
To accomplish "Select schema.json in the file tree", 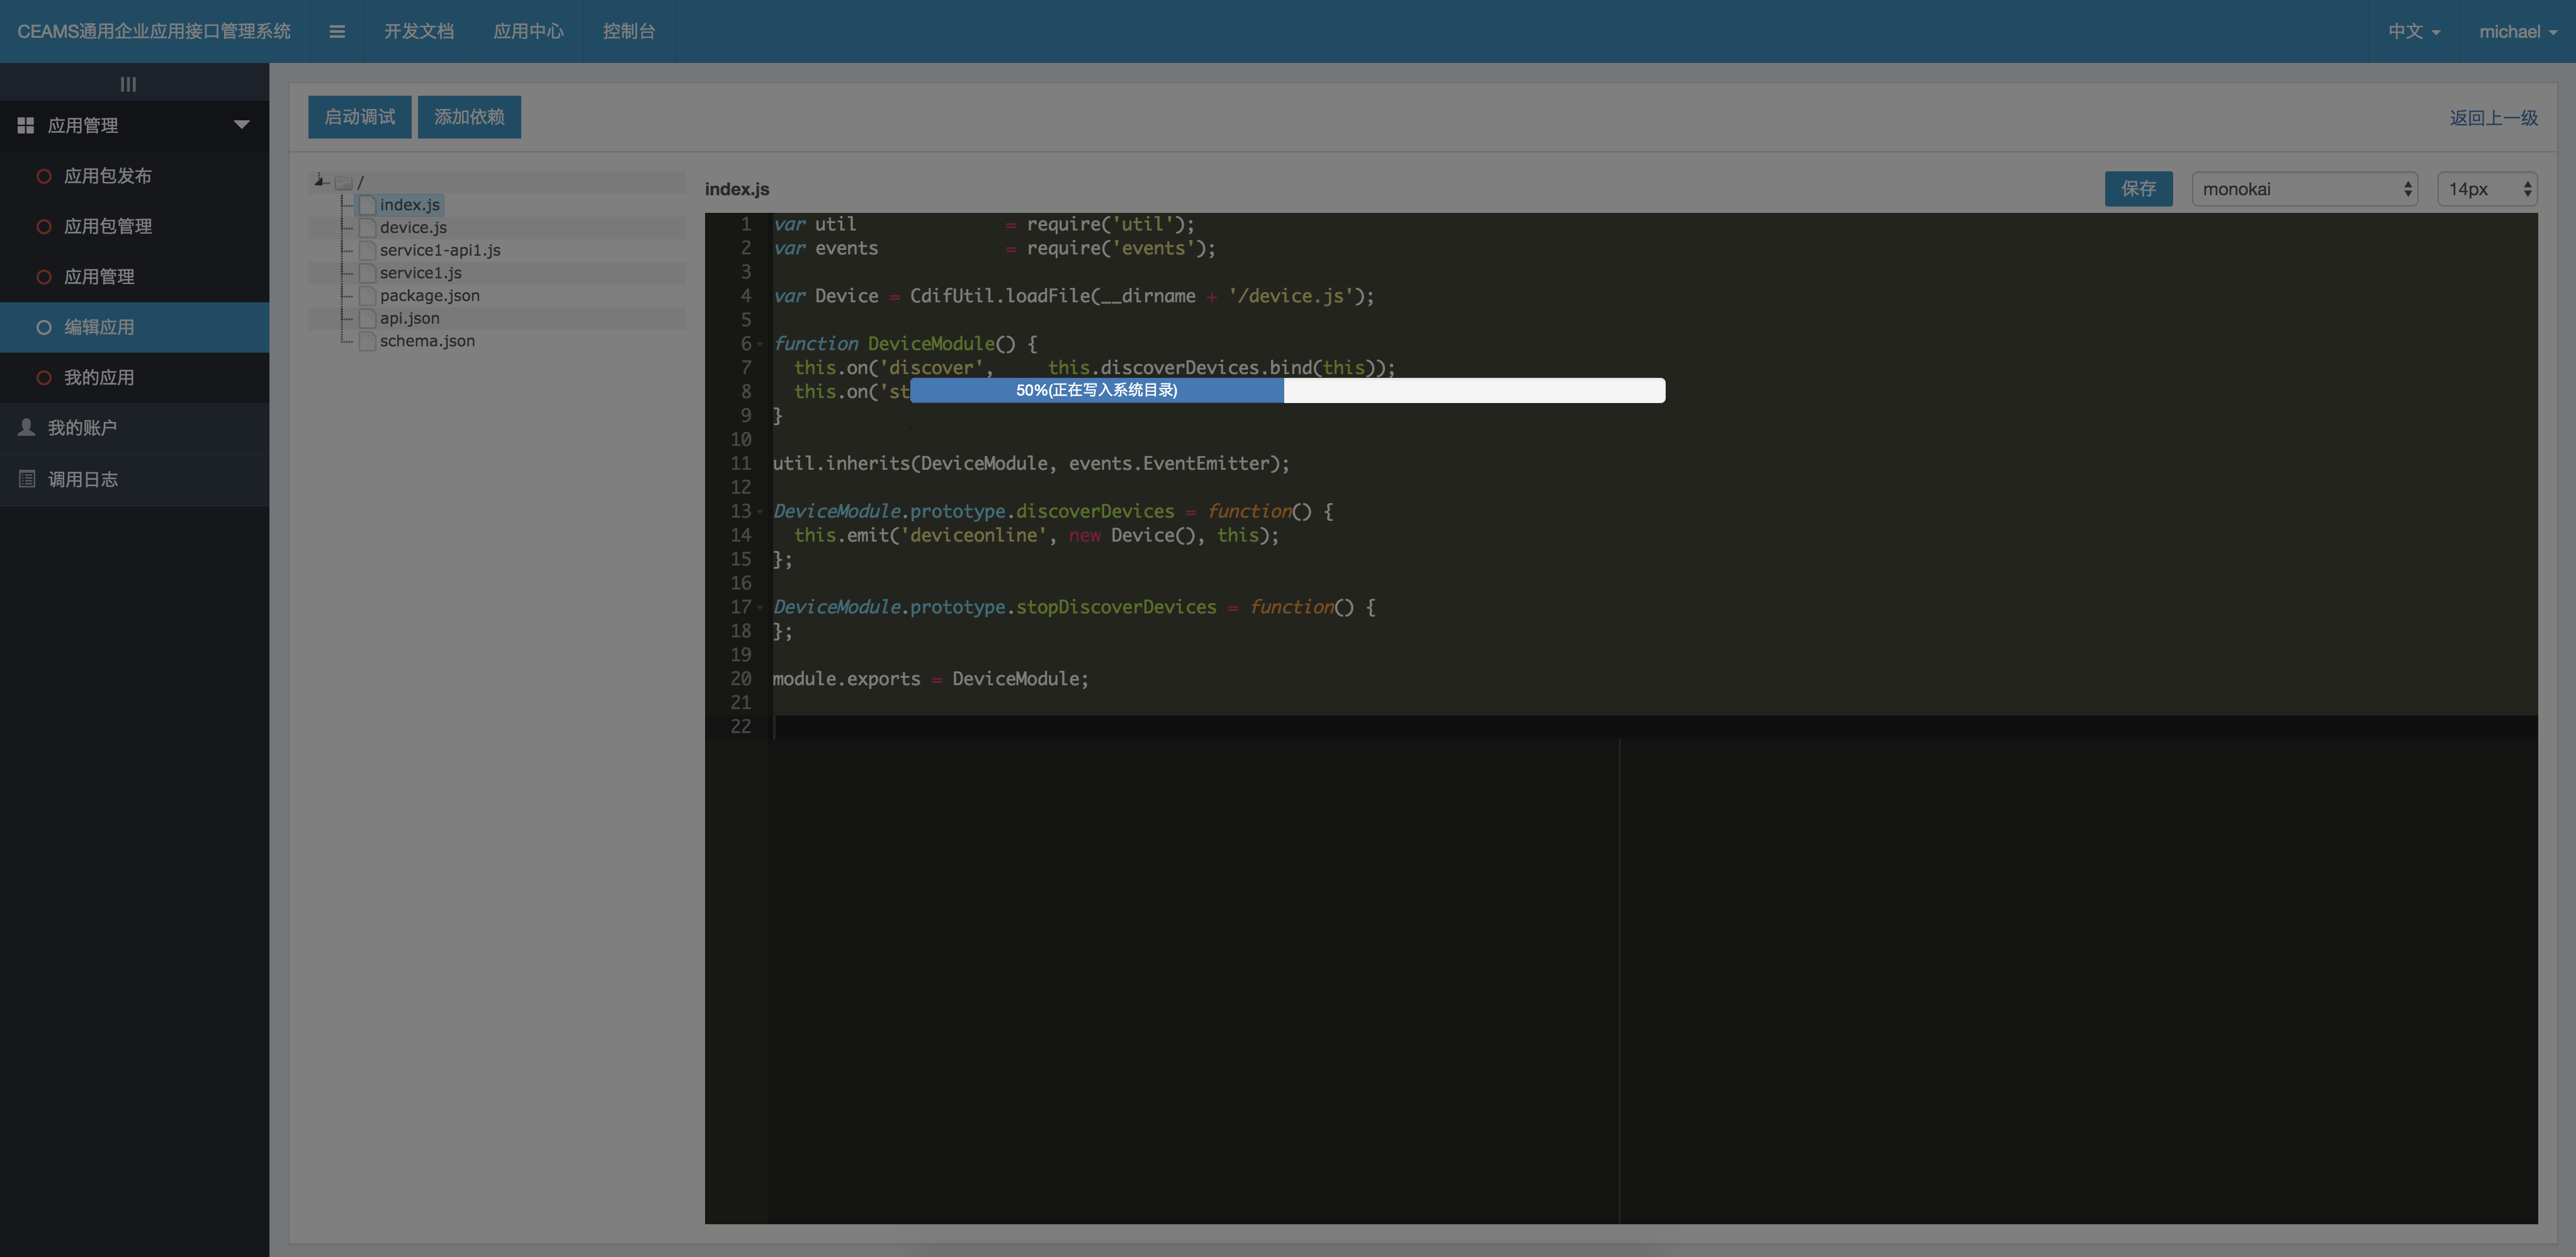I will click(427, 341).
